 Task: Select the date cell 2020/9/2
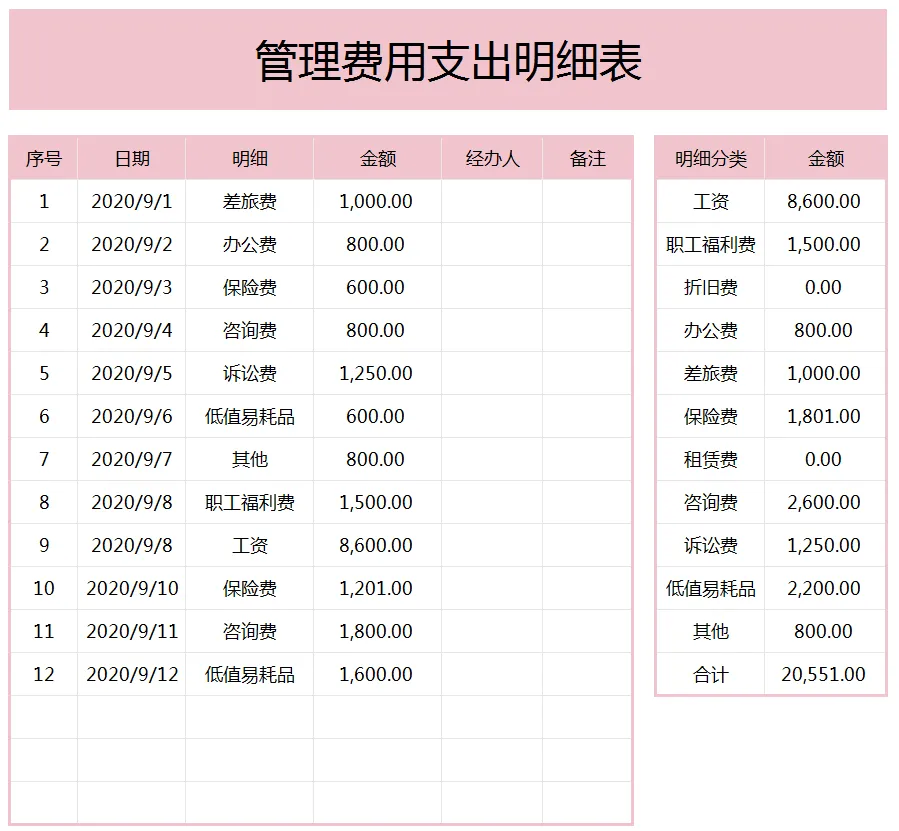[x=132, y=244]
